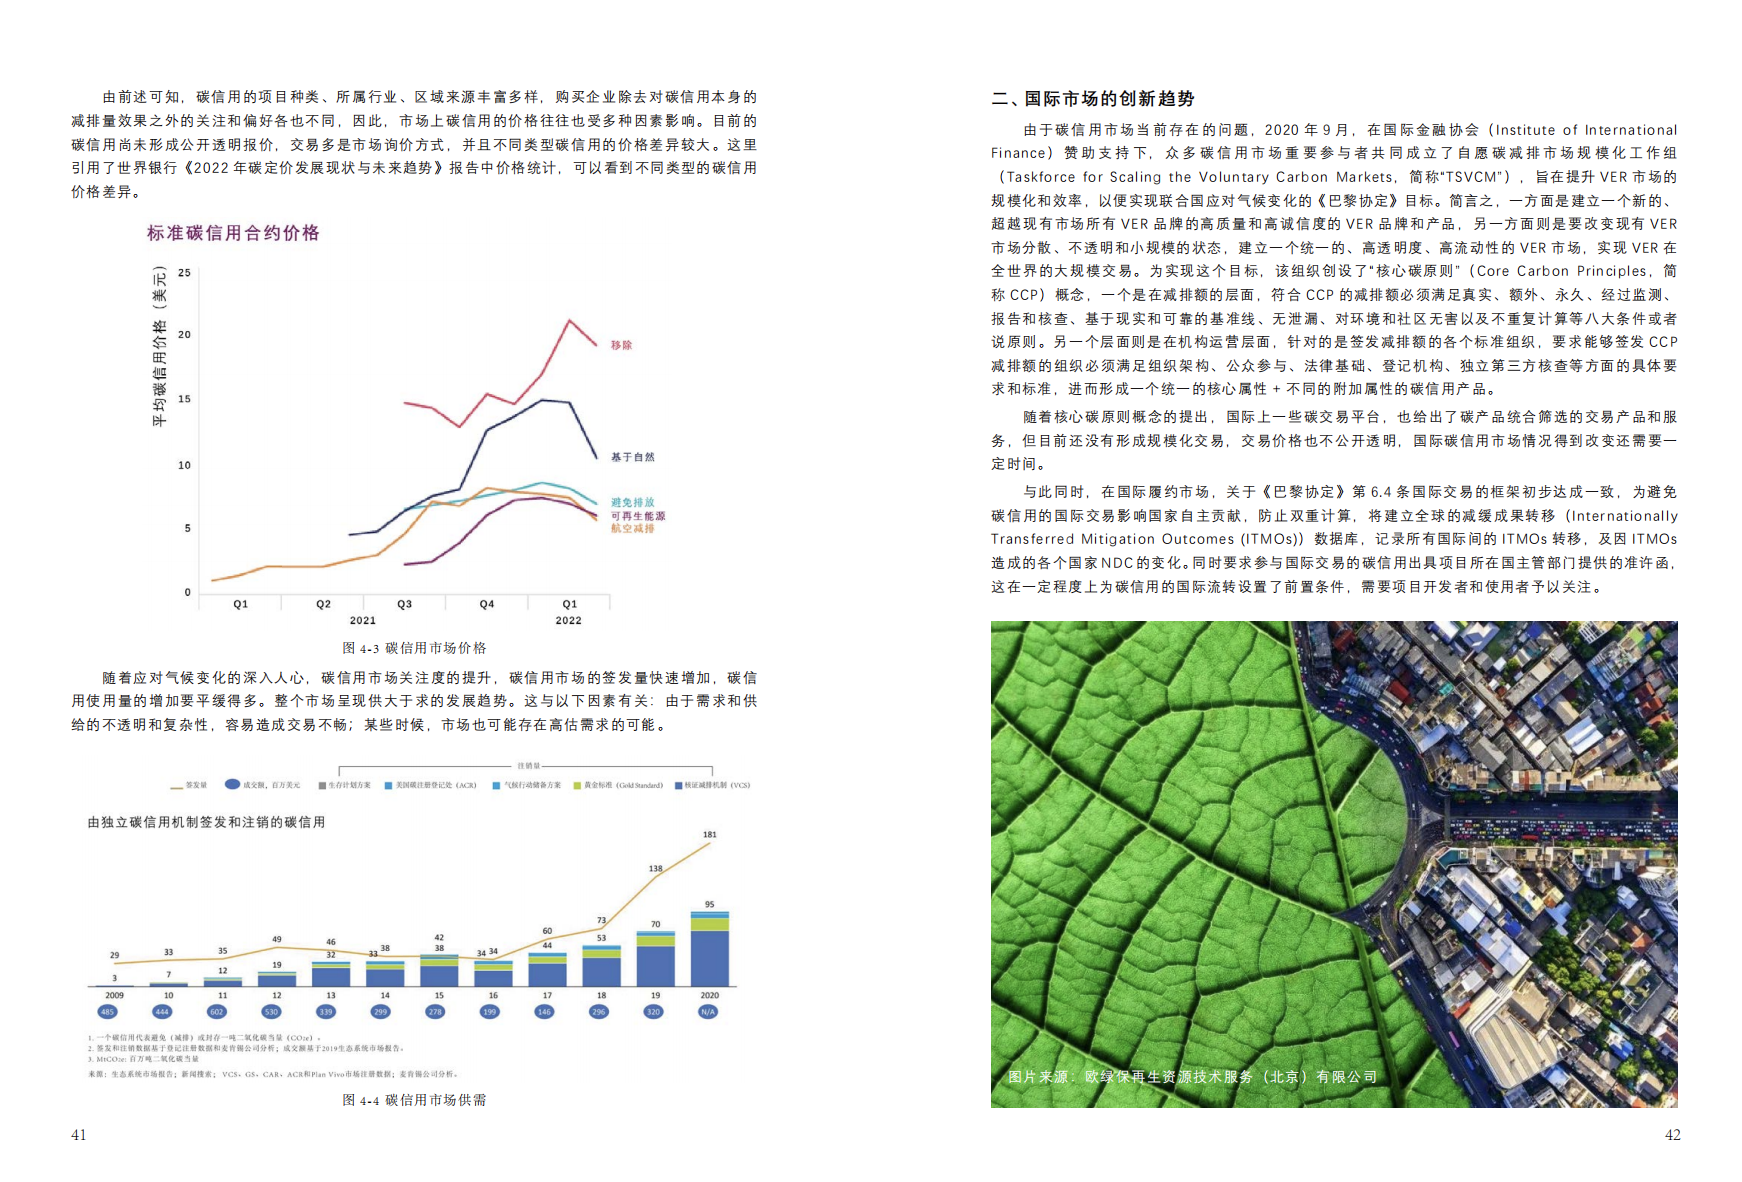Click the blue oval labeled 320
Screen dimensions: 1742x1182
[x=654, y=1011]
